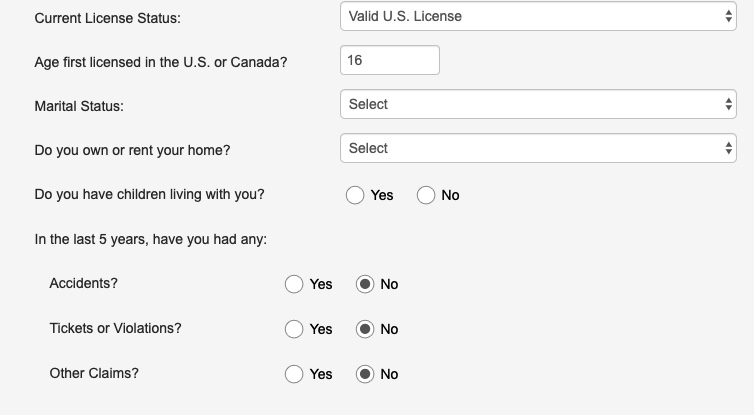
Task: Click the "Do you own or rent" label
Action: point(132,150)
